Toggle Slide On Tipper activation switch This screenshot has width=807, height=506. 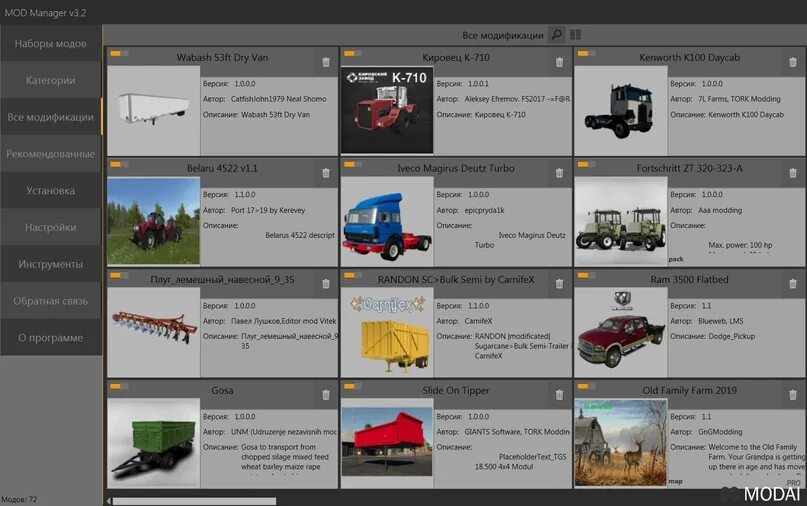353,386
